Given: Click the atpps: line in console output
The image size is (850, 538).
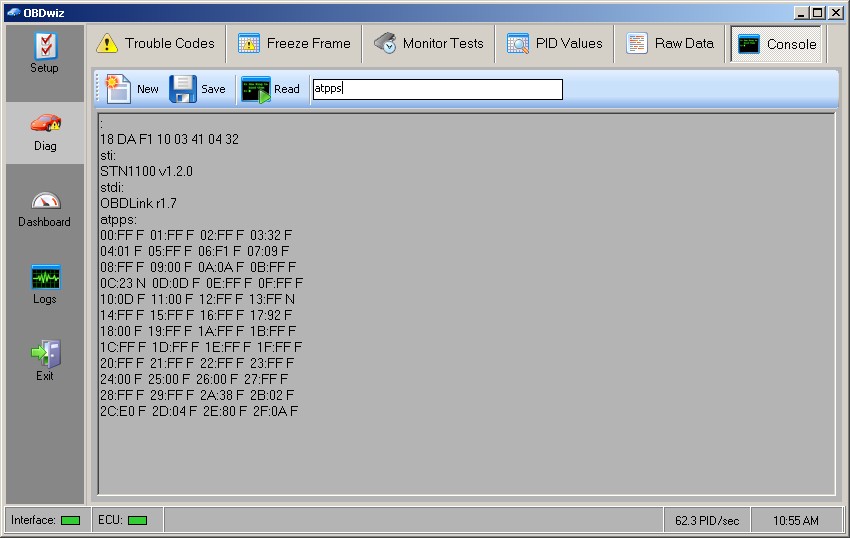Looking at the screenshot, I should (118, 220).
